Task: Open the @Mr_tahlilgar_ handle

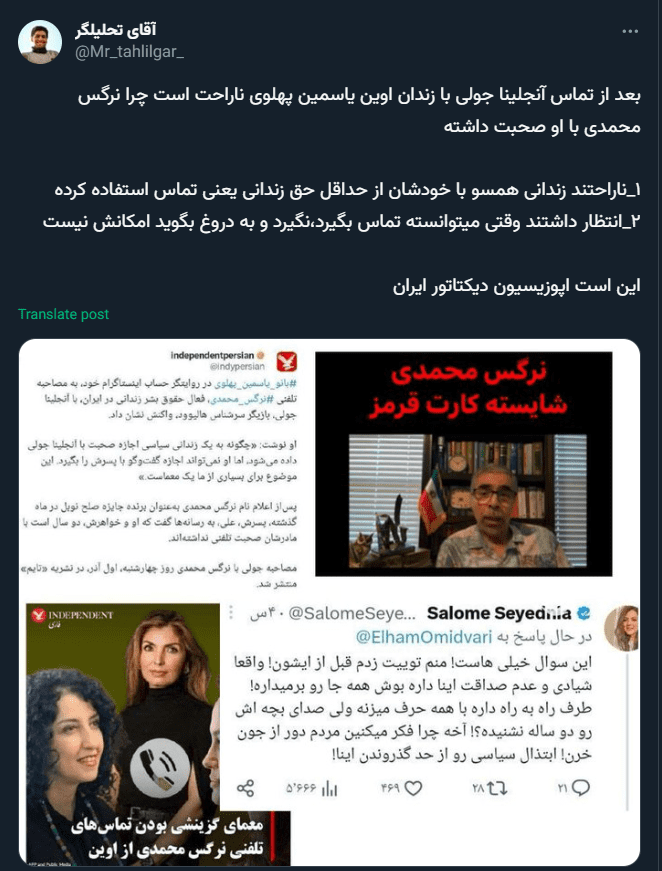Action: [x=129, y=53]
